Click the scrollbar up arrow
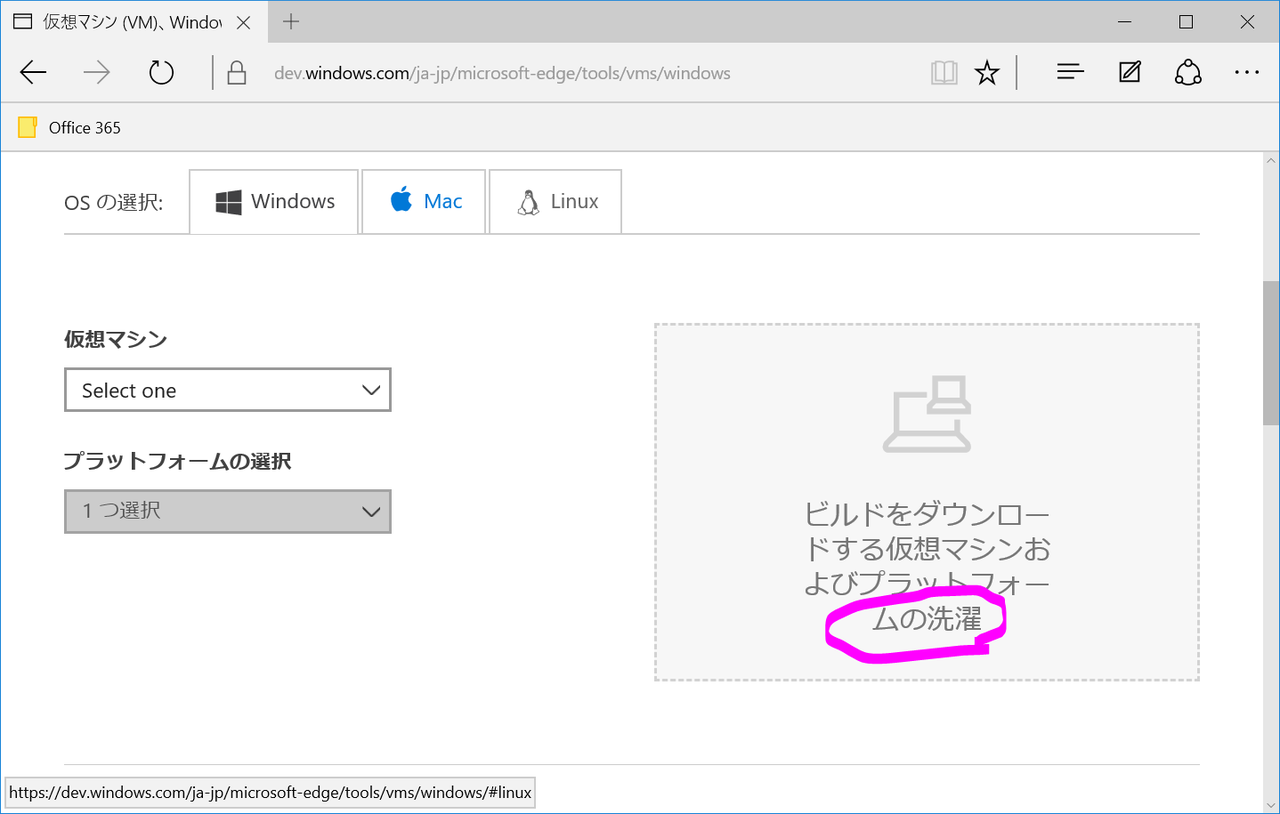This screenshot has width=1280, height=814. click(x=1271, y=162)
